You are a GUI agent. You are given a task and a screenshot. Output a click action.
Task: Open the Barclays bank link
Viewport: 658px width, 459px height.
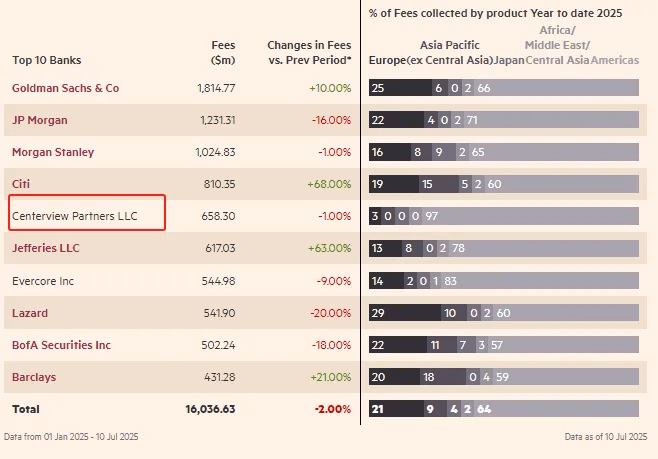(x=34, y=377)
